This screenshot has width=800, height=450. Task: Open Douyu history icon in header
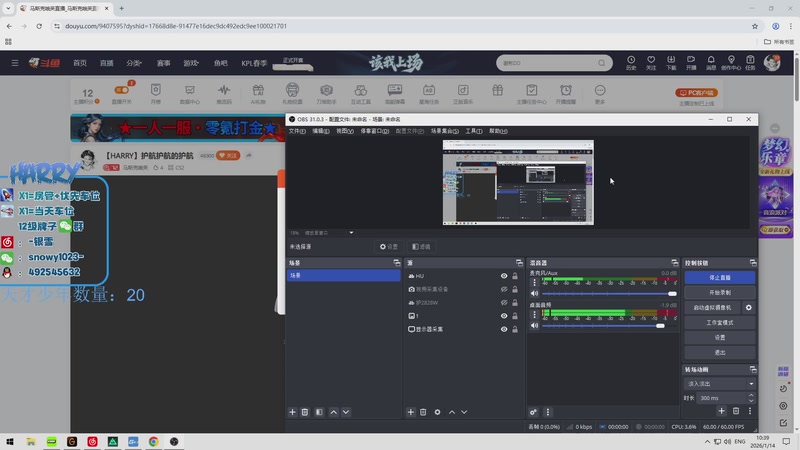click(631, 63)
